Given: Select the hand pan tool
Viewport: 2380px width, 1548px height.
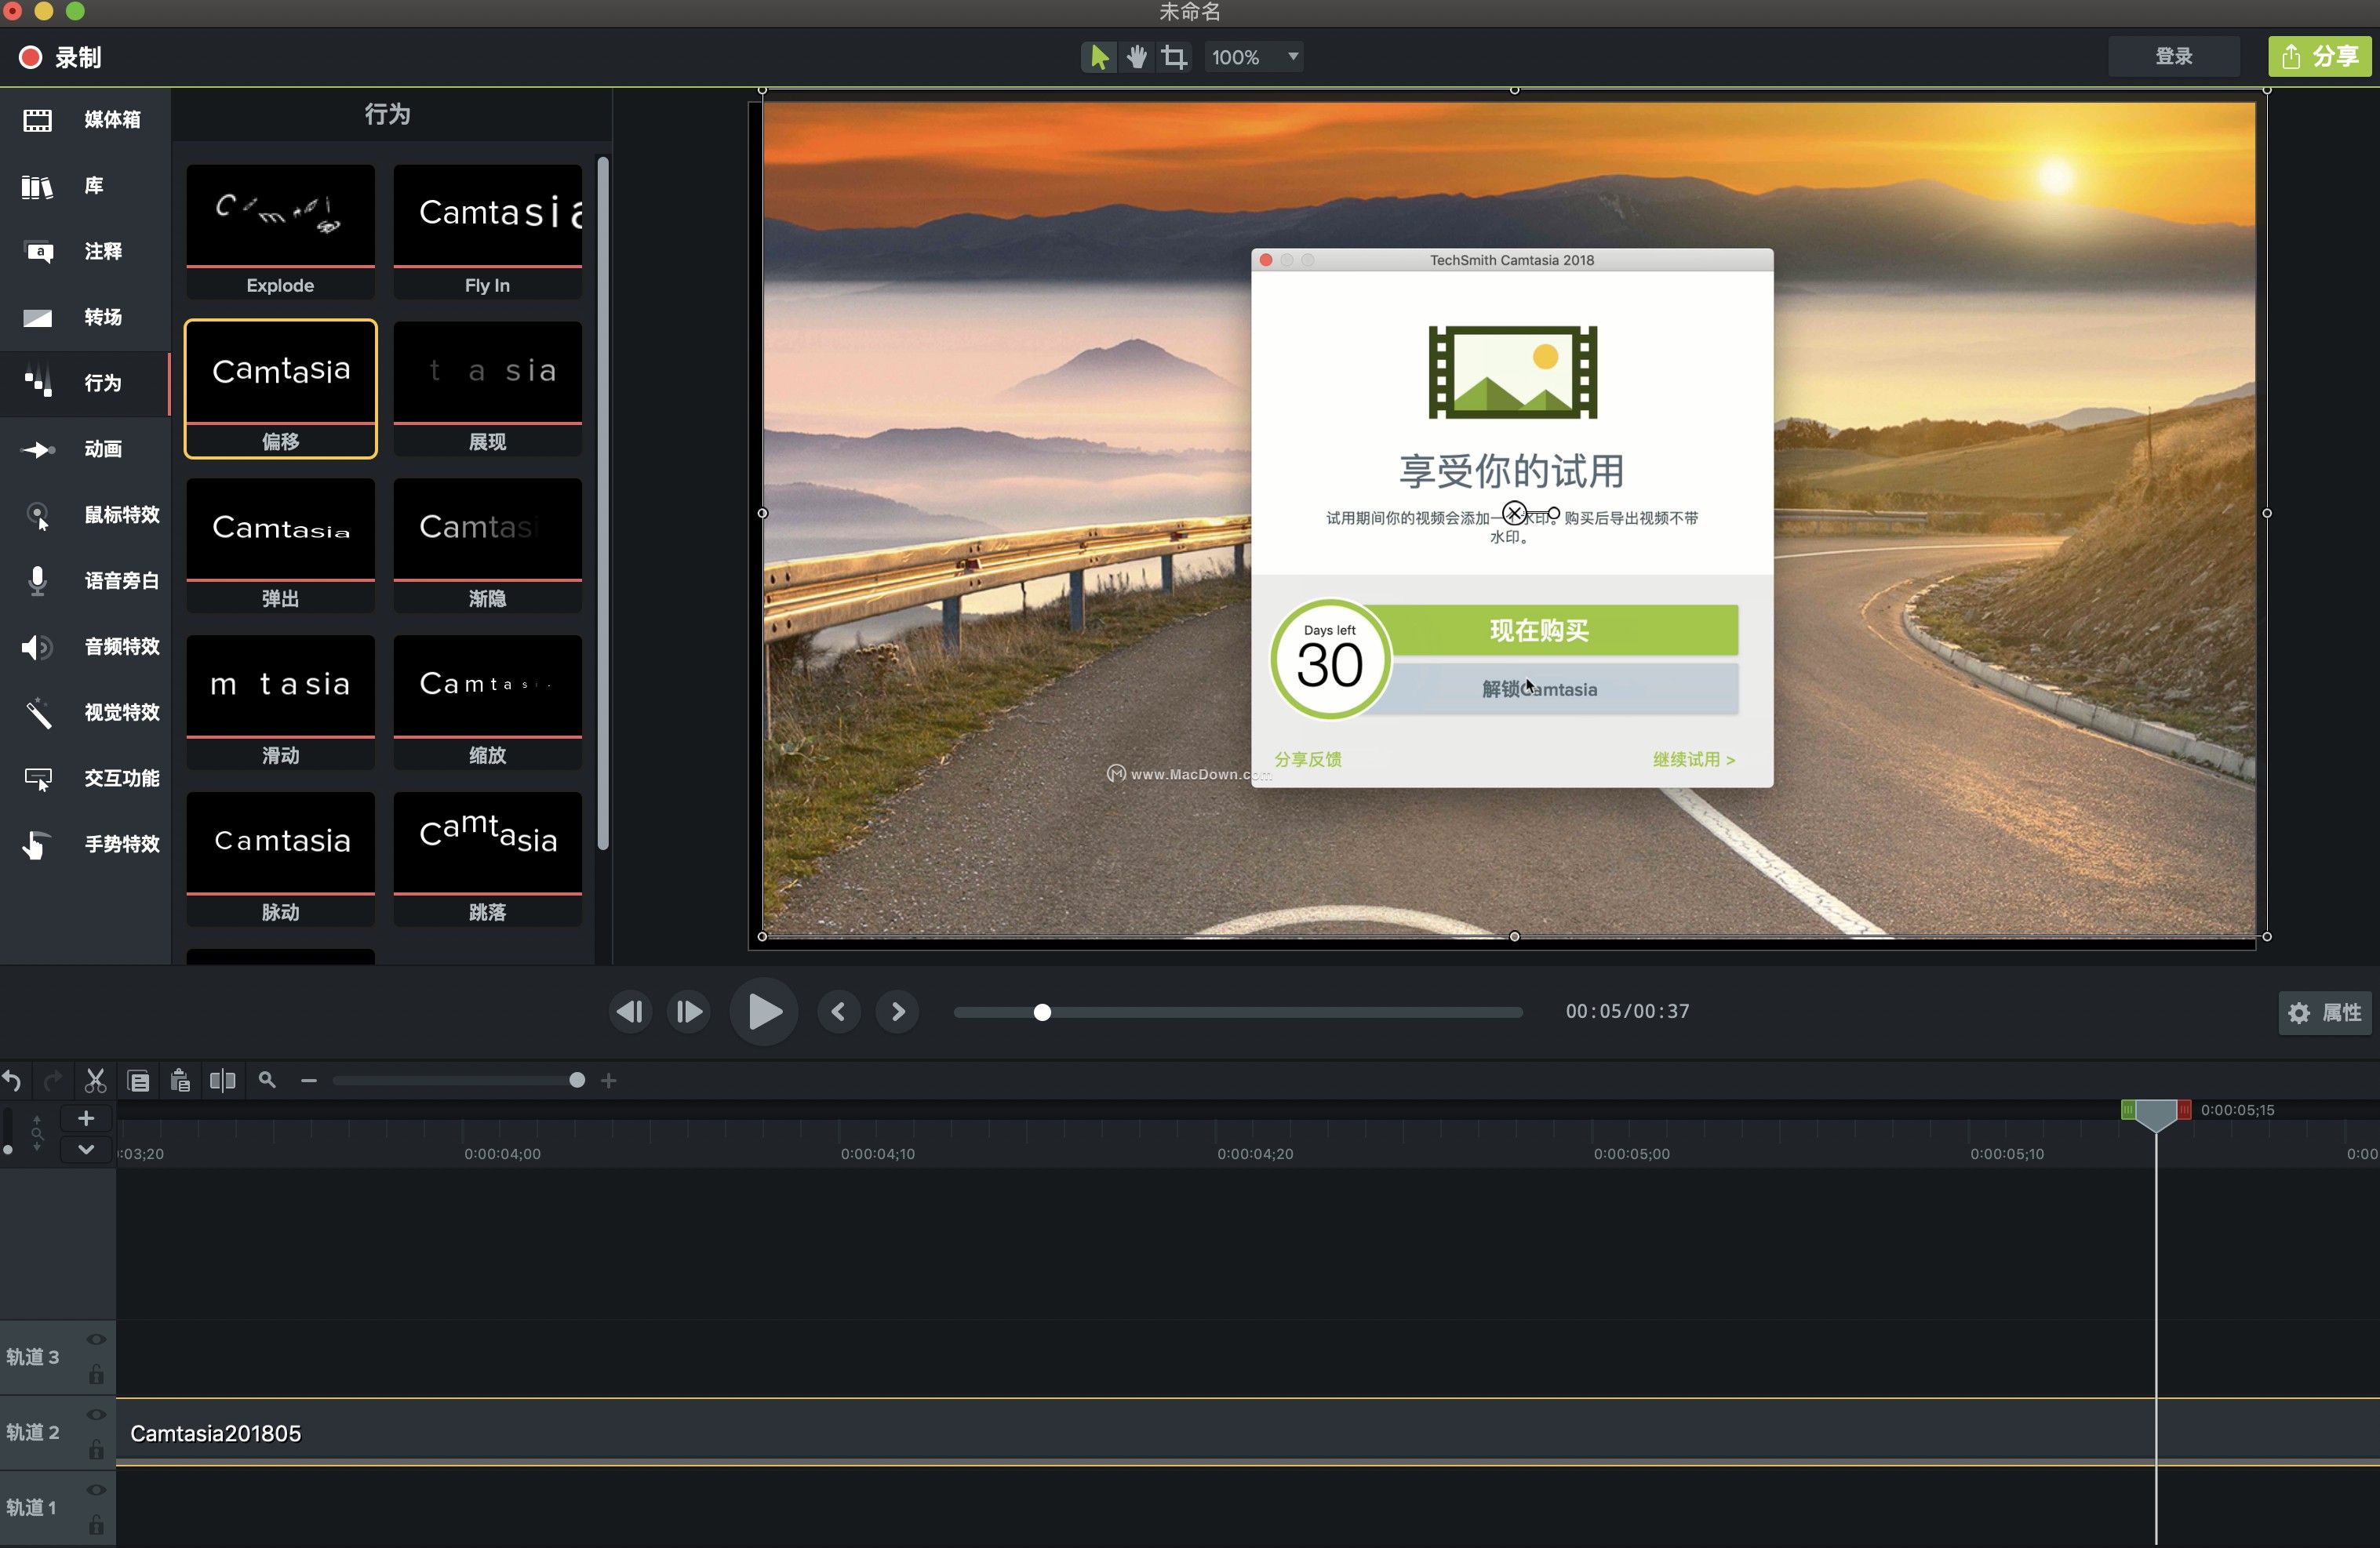Looking at the screenshot, I should point(1136,57).
